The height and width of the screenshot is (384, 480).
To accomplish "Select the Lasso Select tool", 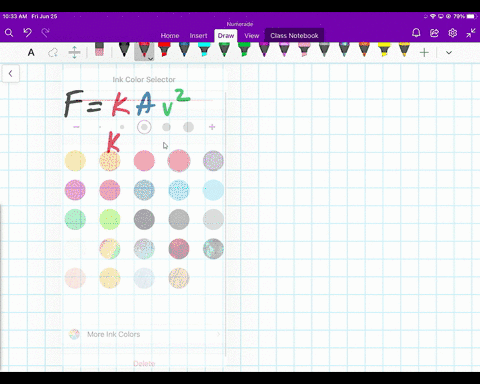I will [53, 53].
